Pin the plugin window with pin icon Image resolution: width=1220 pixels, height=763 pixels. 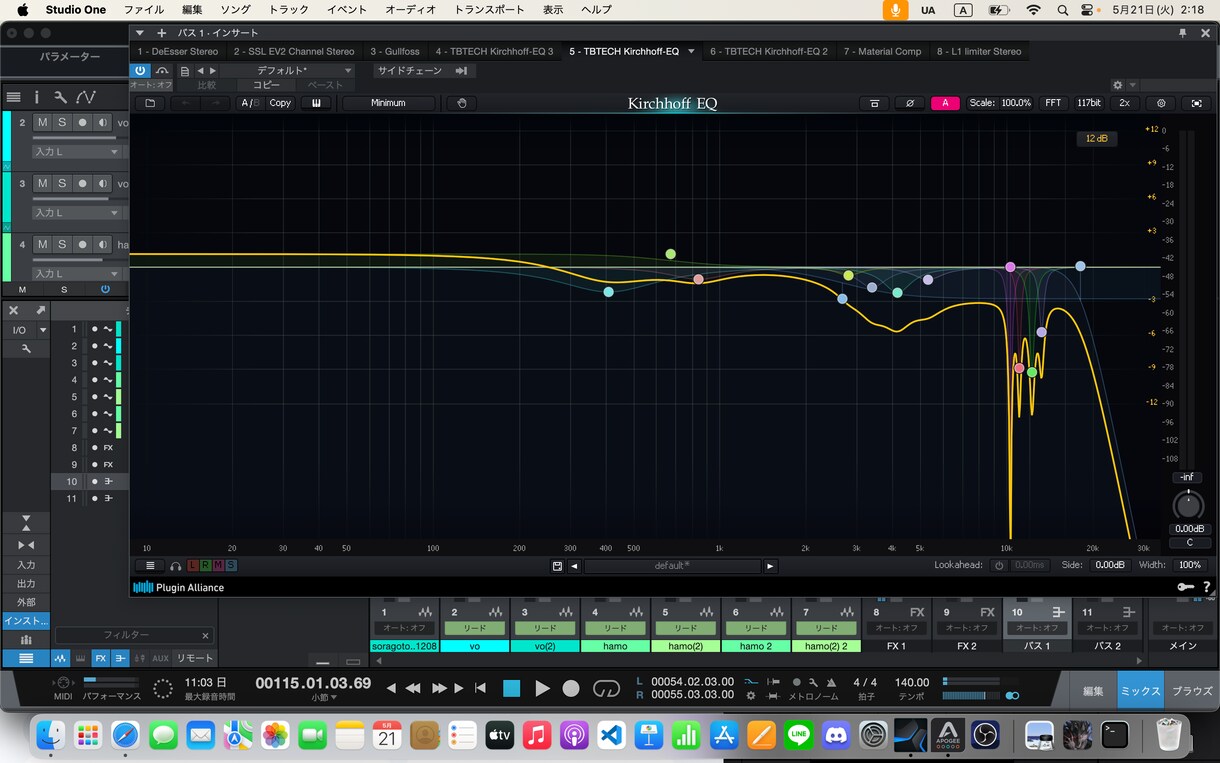pyautogui.click(x=1180, y=33)
